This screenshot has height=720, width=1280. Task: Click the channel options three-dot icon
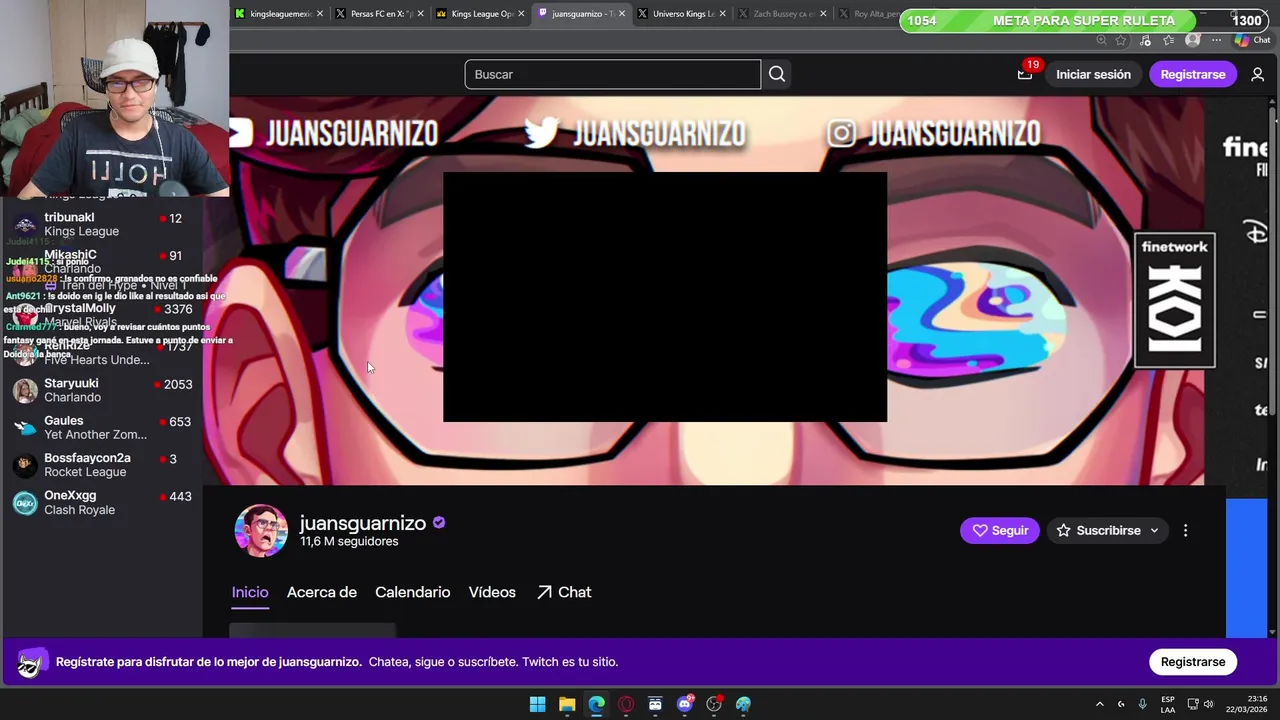1185,531
